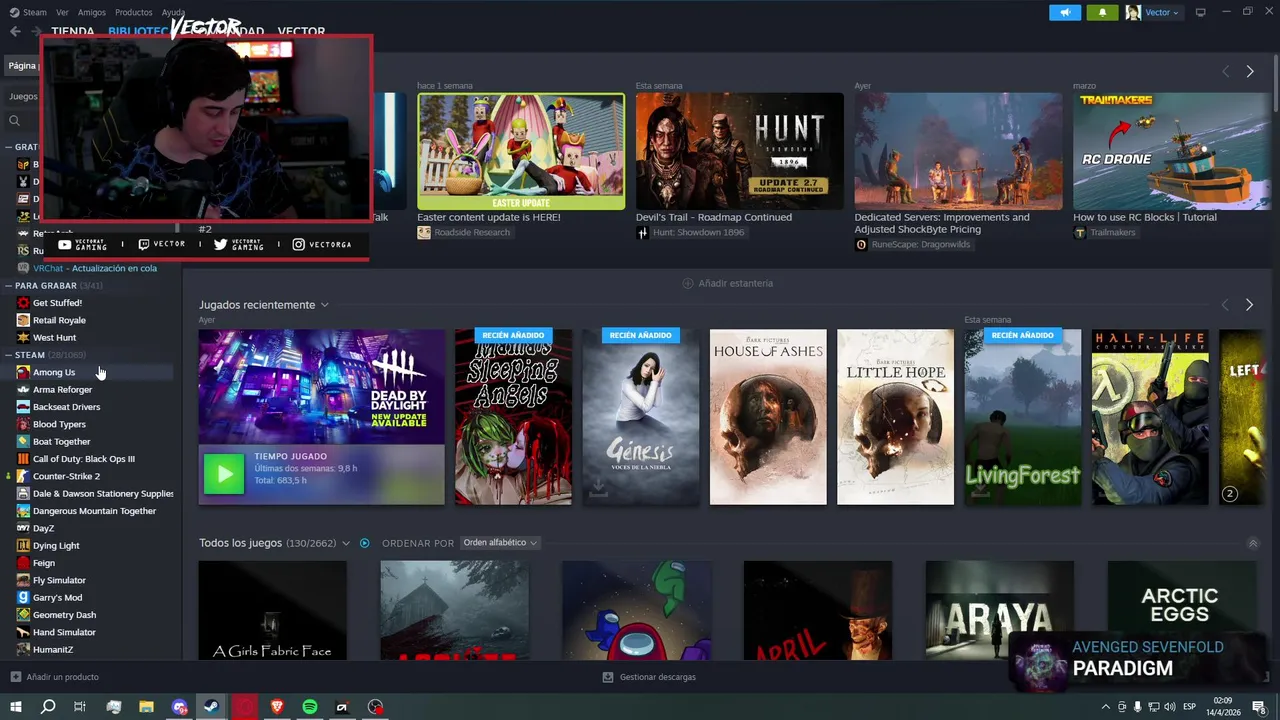The width and height of the screenshot is (1280, 720).
Task: Open the blue announcements megaphone button
Action: [1065, 12]
